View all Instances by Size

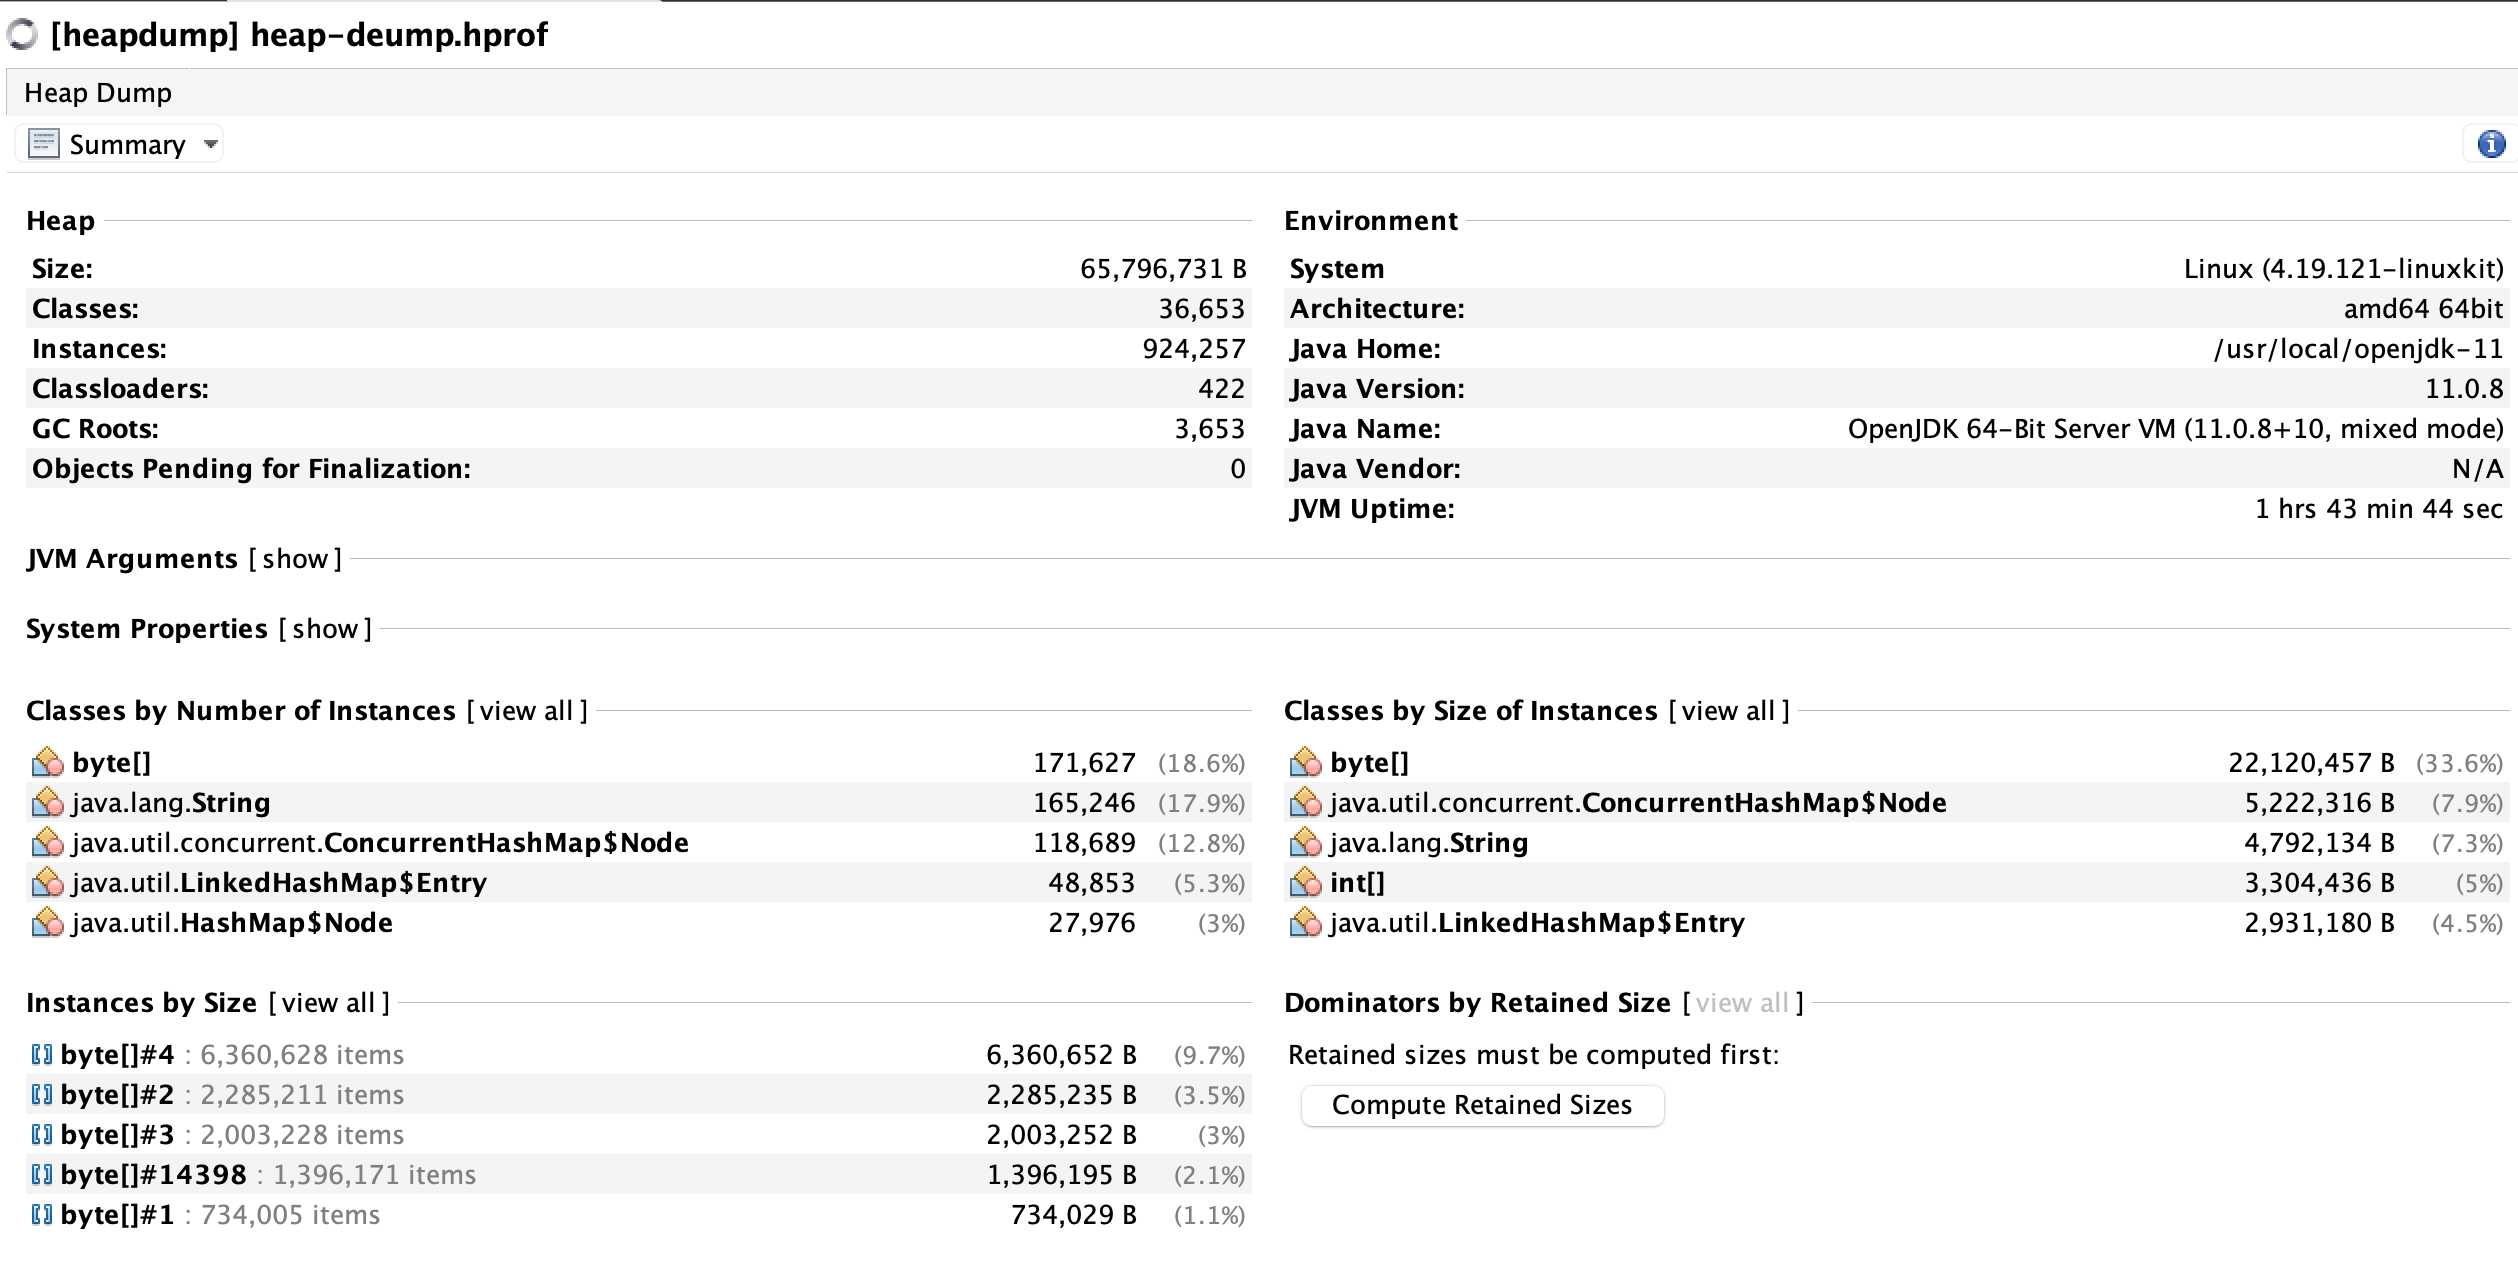click(328, 1003)
